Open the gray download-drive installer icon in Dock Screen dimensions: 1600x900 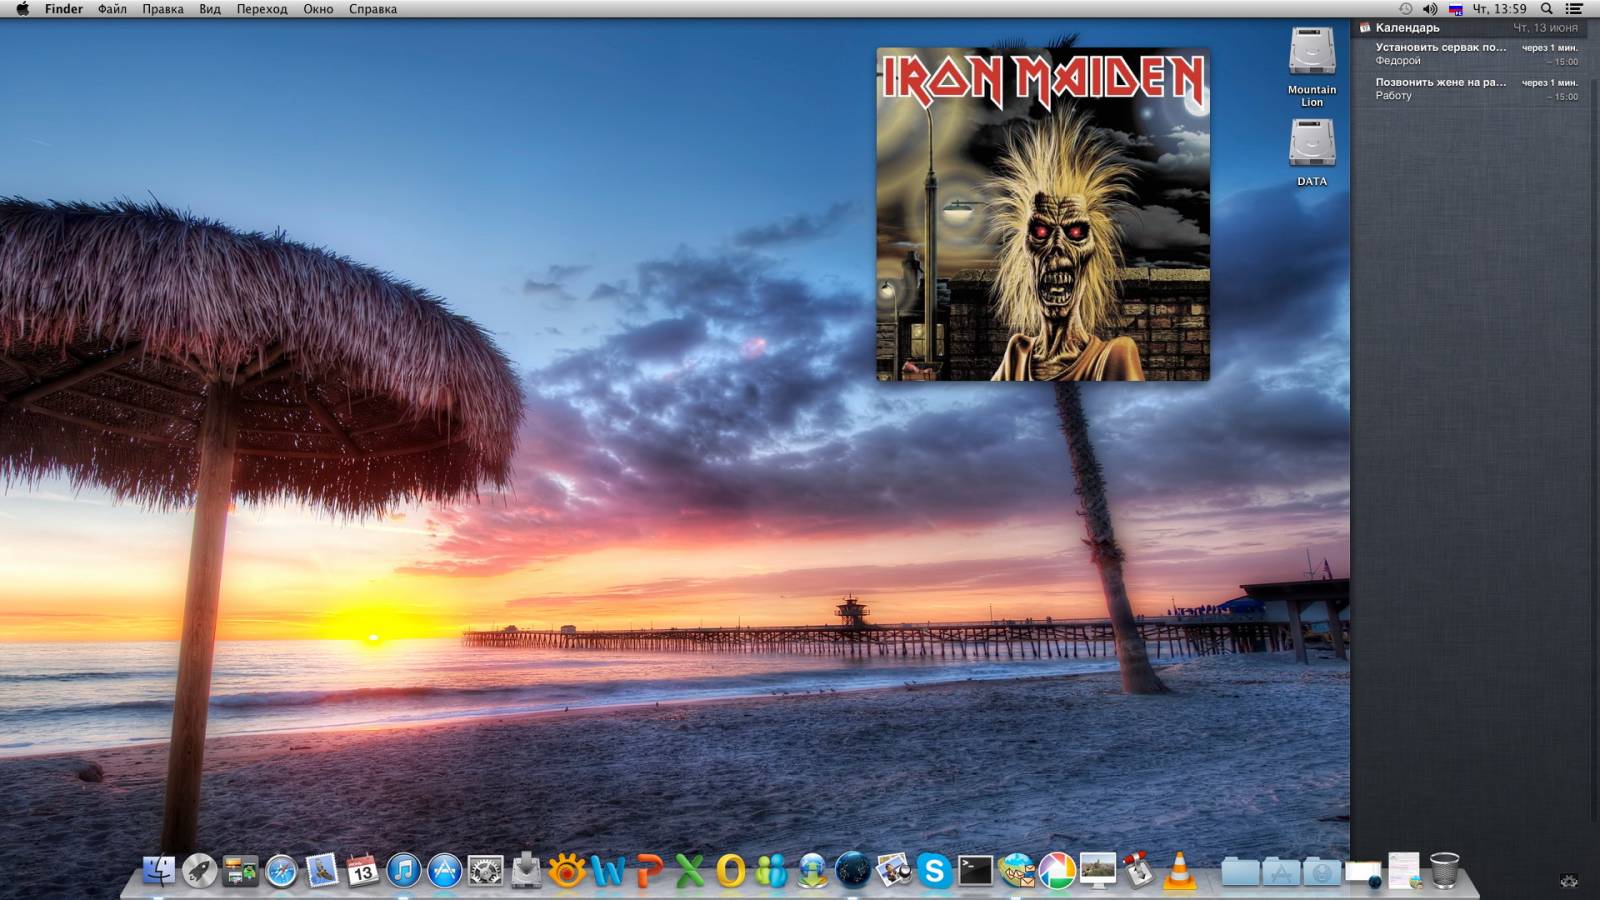click(526, 871)
